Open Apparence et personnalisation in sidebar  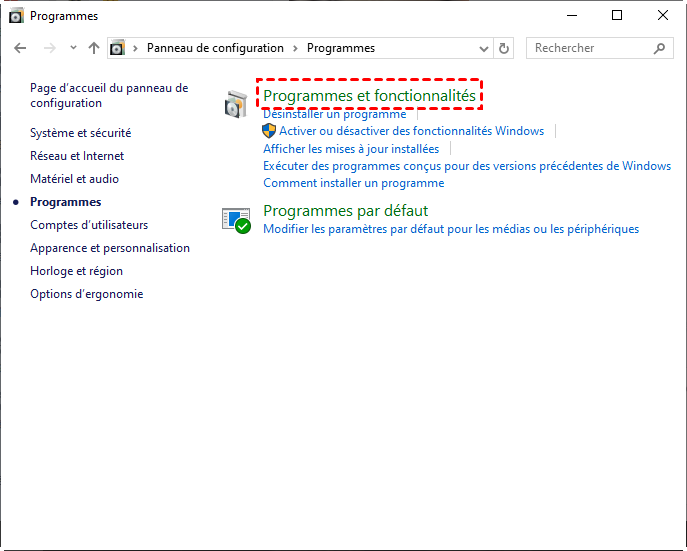coord(110,248)
